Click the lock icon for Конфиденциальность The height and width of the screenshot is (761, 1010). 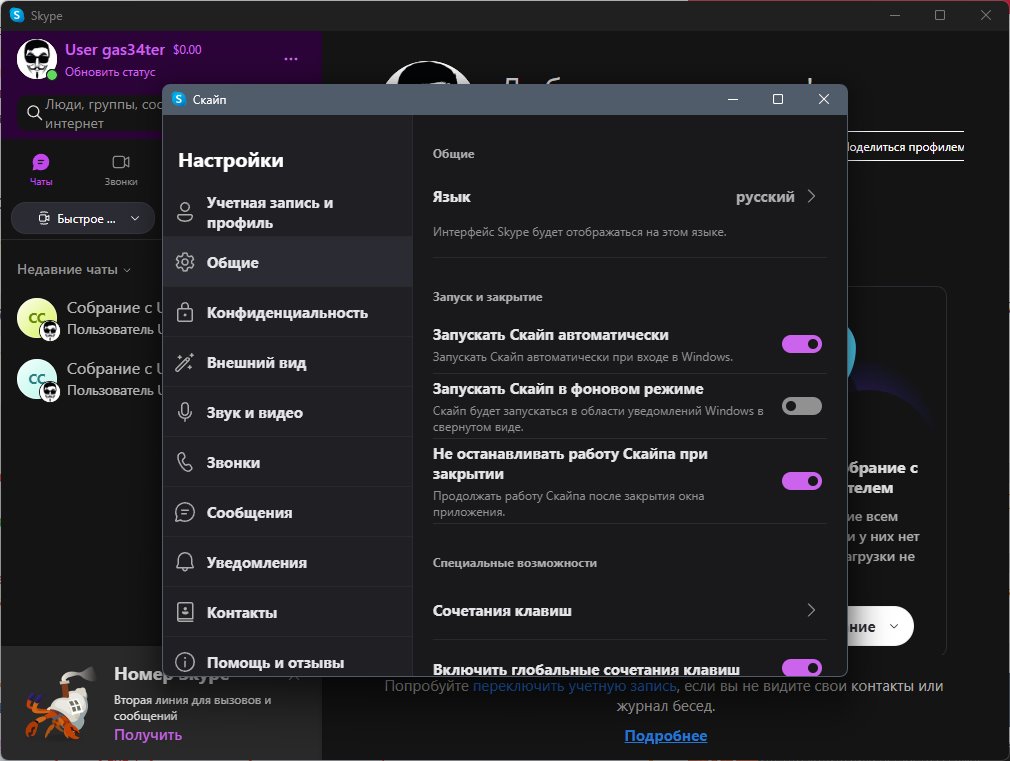[184, 313]
